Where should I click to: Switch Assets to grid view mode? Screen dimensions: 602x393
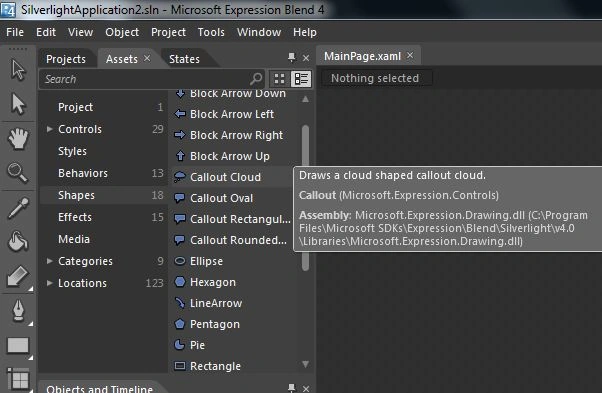coord(280,79)
